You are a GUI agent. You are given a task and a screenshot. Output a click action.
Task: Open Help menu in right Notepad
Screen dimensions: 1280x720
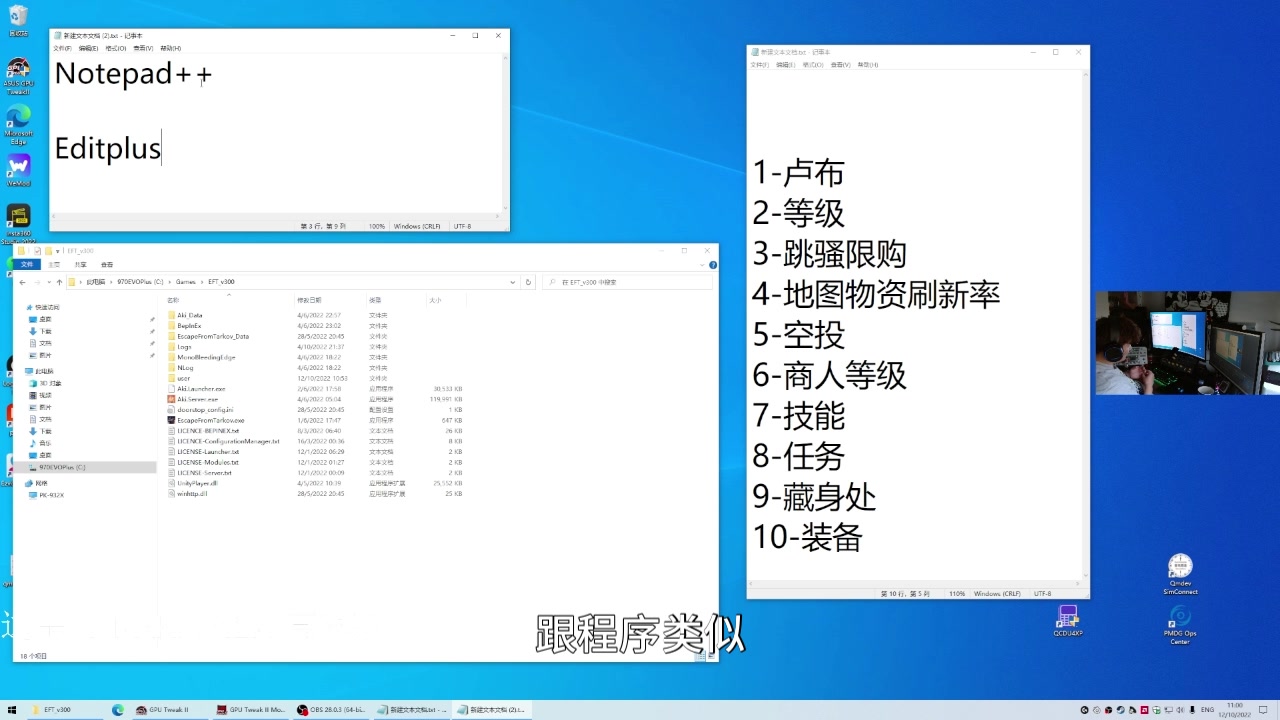coord(867,65)
